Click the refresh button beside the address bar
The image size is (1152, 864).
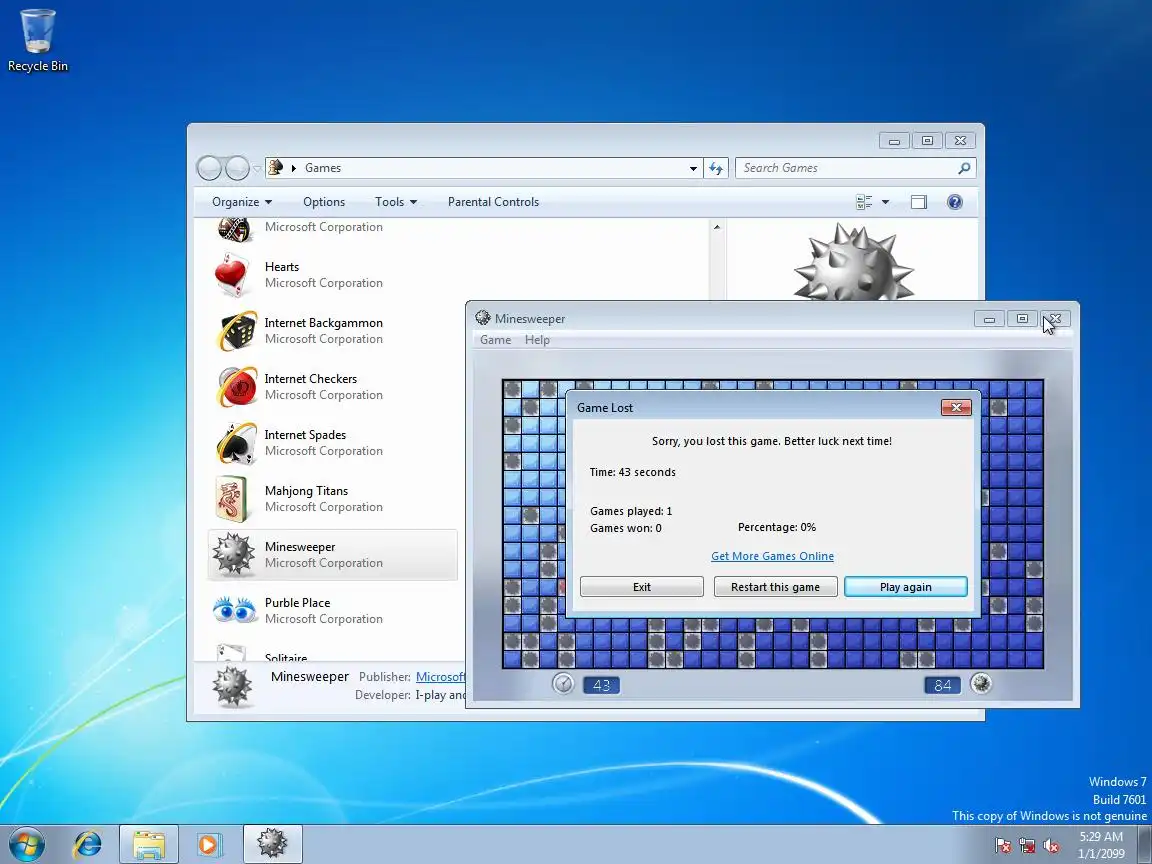(716, 168)
